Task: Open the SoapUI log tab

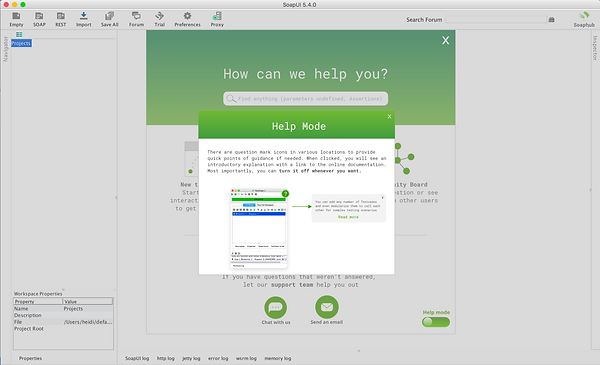Action: click(137, 358)
